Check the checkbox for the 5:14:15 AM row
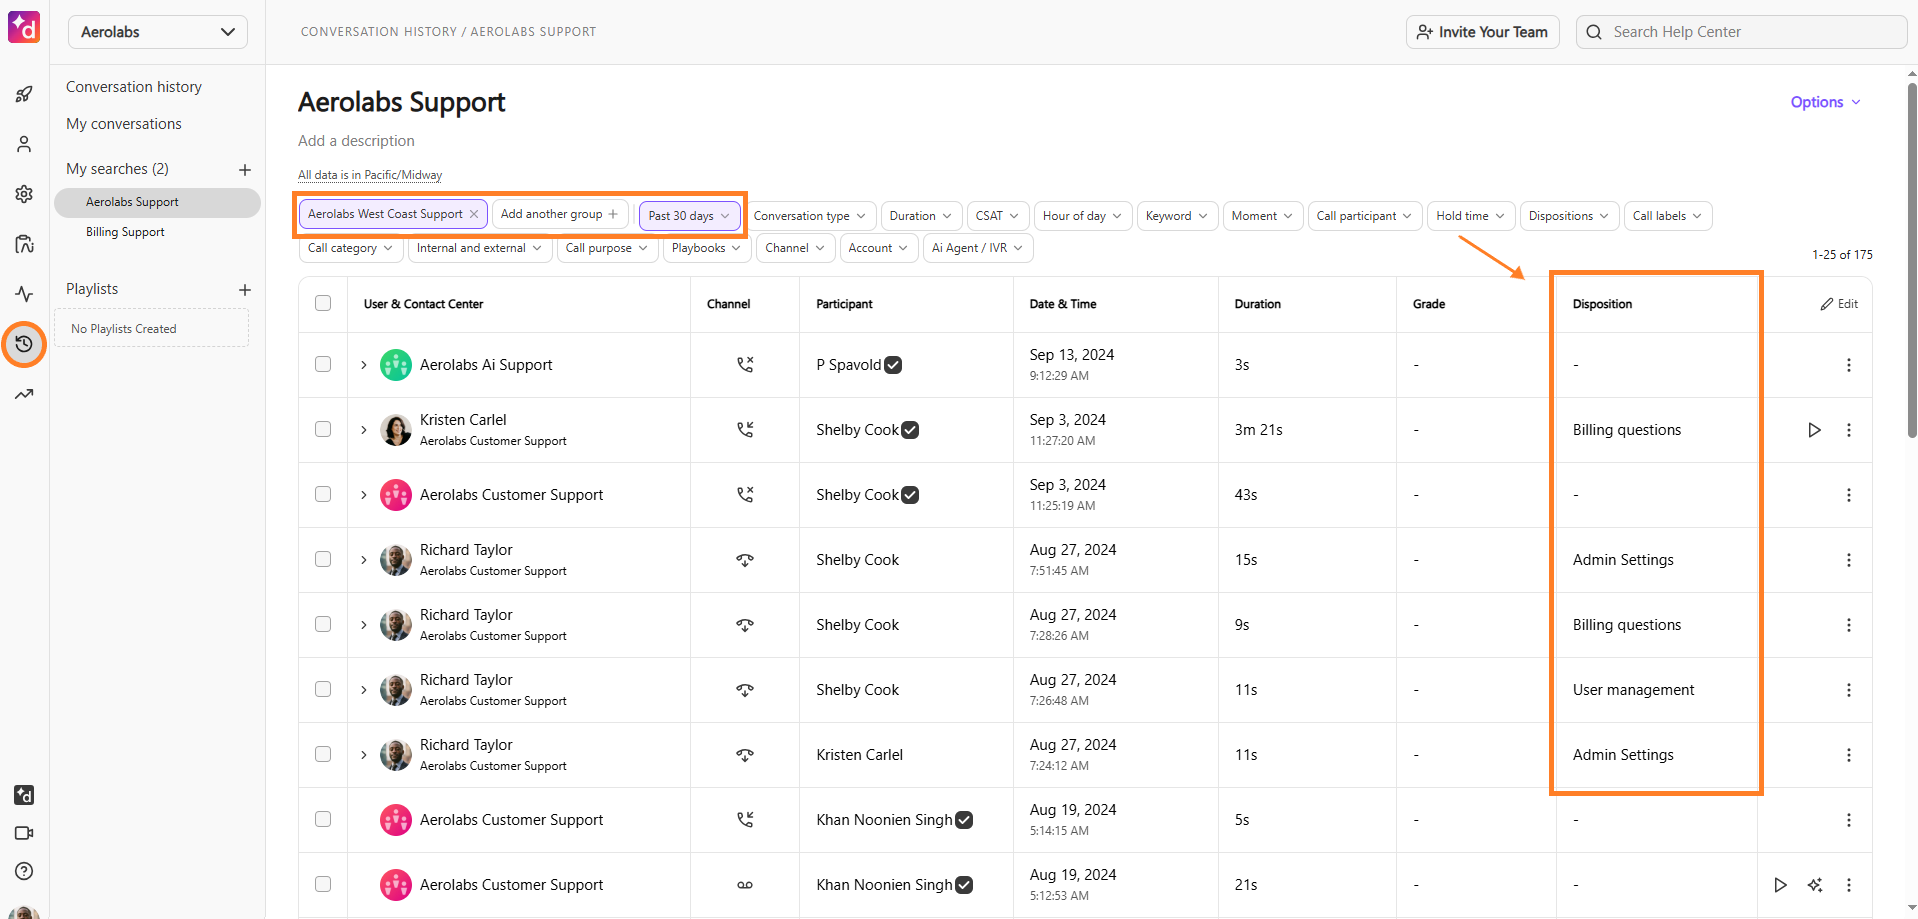 323,819
